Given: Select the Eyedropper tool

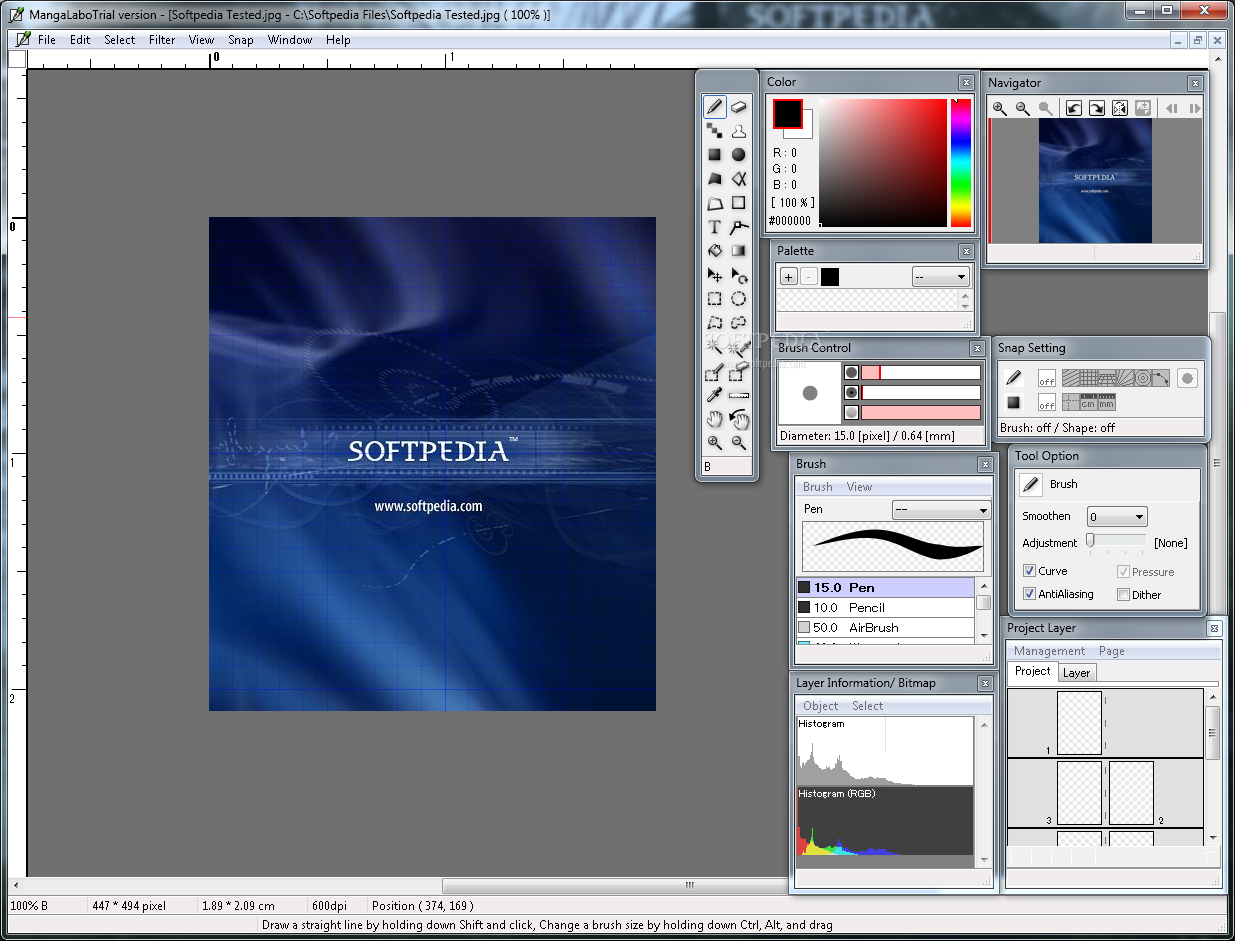Looking at the screenshot, I should (x=714, y=396).
